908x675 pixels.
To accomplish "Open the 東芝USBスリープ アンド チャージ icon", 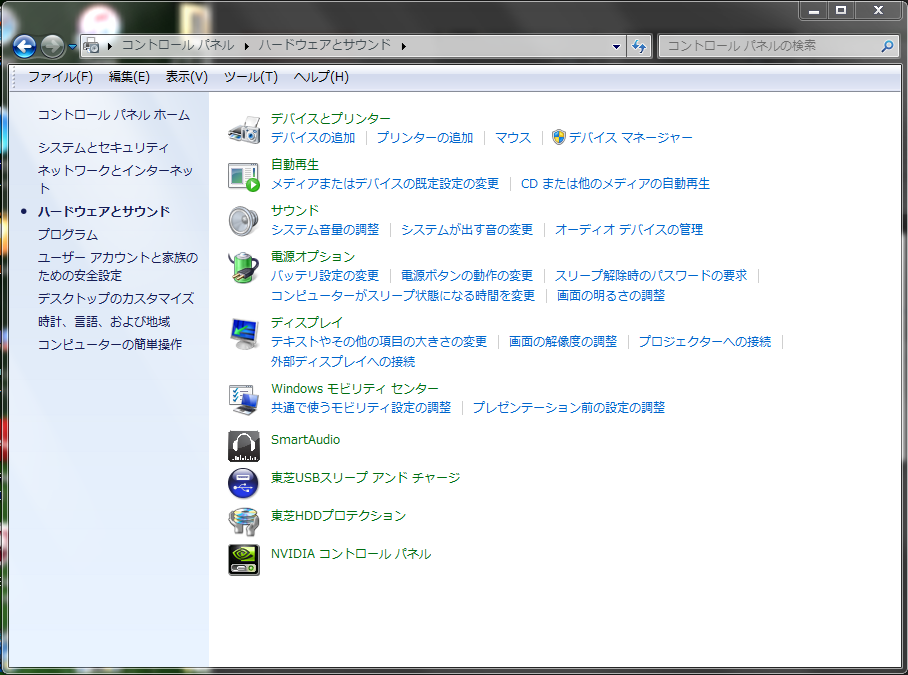I will (244, 483).
